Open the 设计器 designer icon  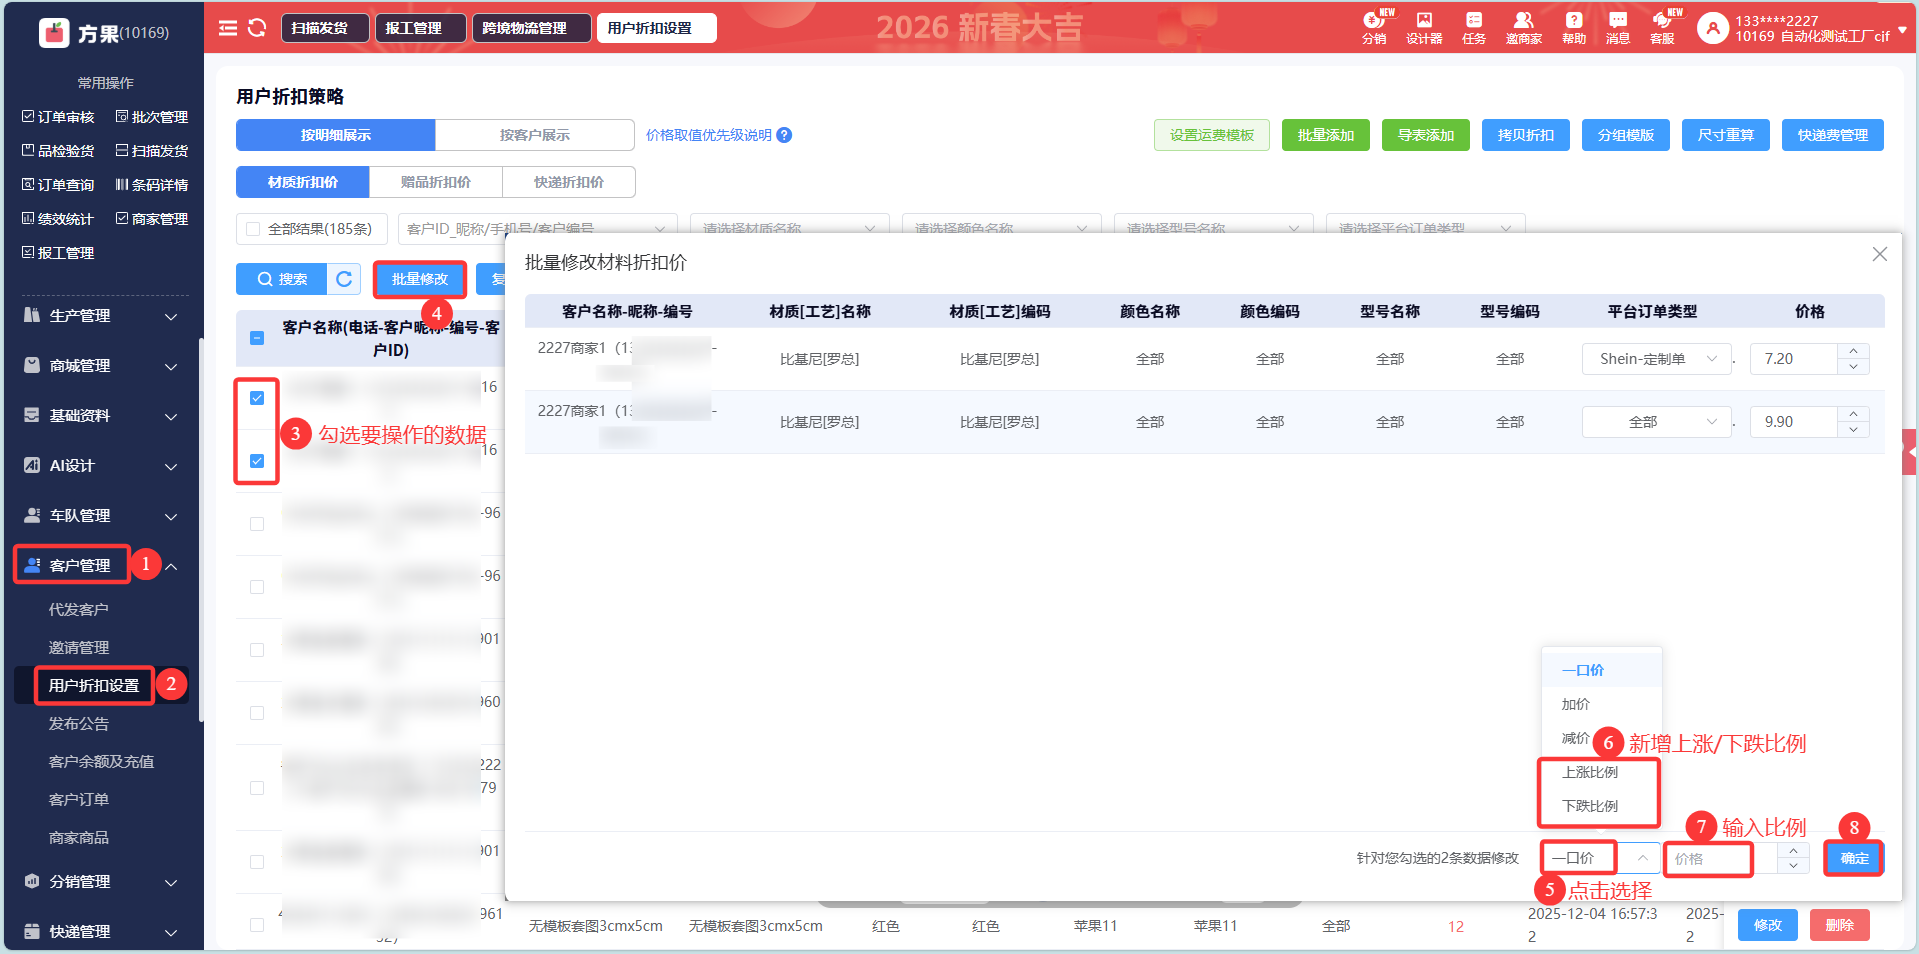(x=1424, y=28)
